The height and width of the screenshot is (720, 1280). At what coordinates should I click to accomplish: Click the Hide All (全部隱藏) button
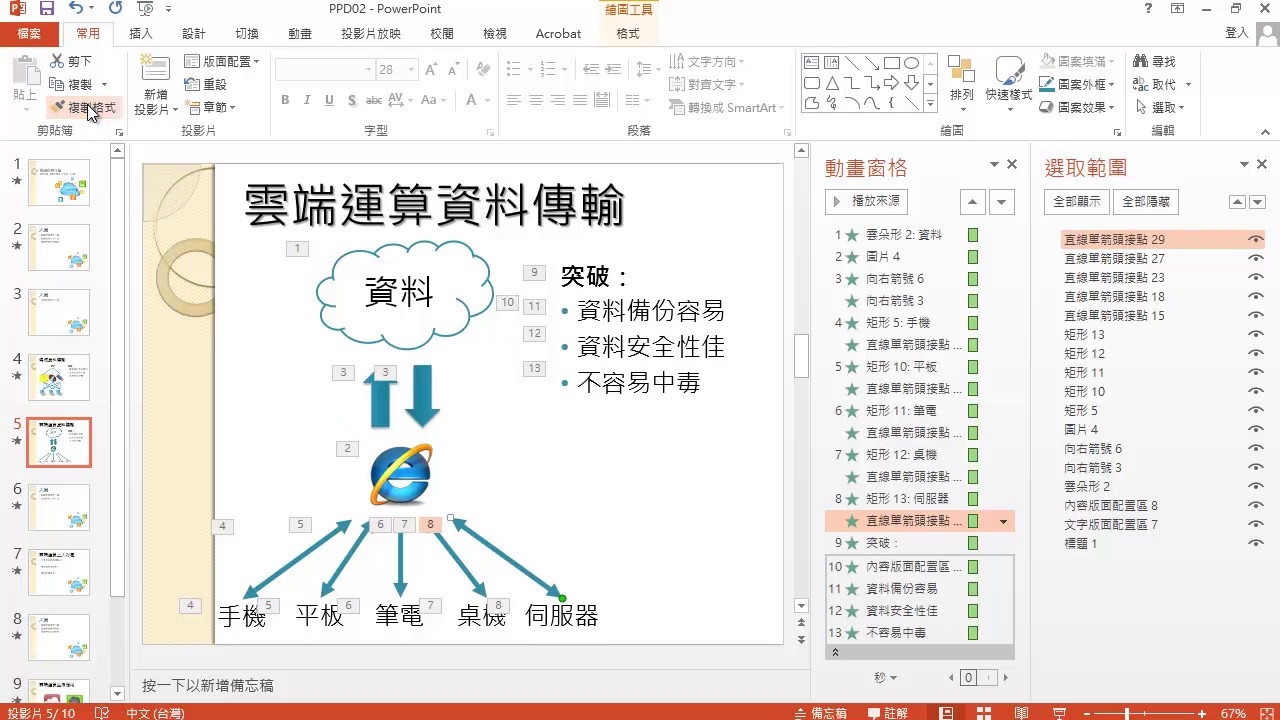click(x=1146, y=201)
